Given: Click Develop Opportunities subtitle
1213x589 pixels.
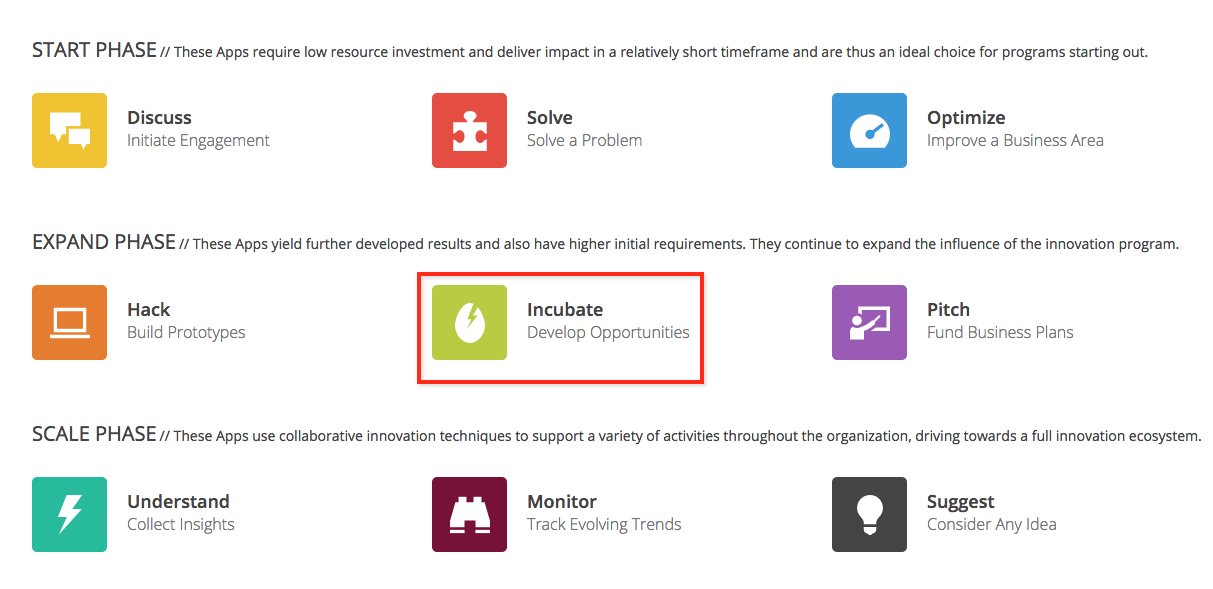Looking at the screenshot, I should [x=608, y=333].
